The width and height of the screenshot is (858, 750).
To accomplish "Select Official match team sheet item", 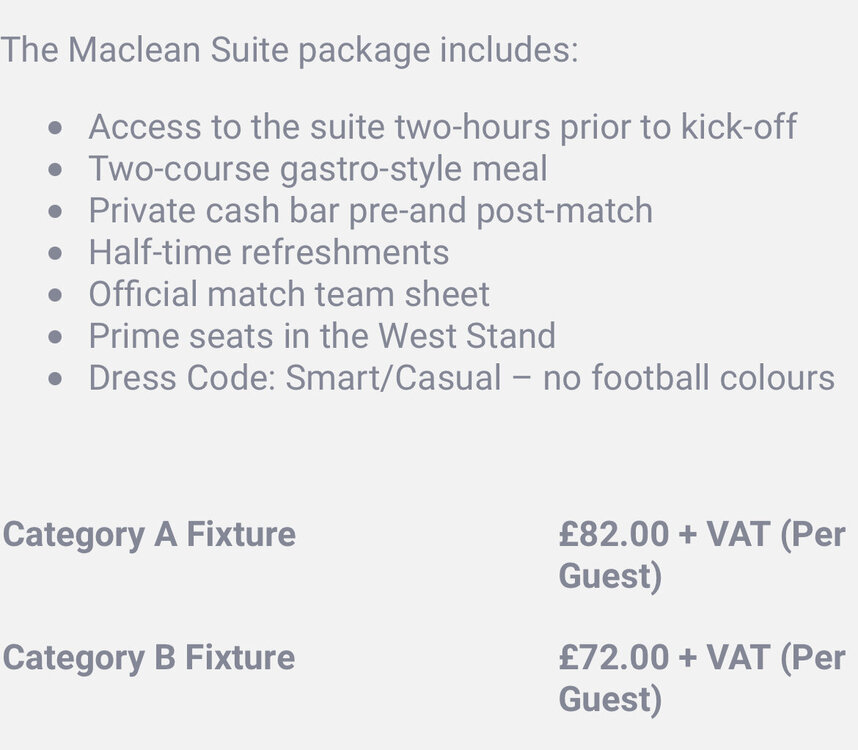I will click(289, 294).
